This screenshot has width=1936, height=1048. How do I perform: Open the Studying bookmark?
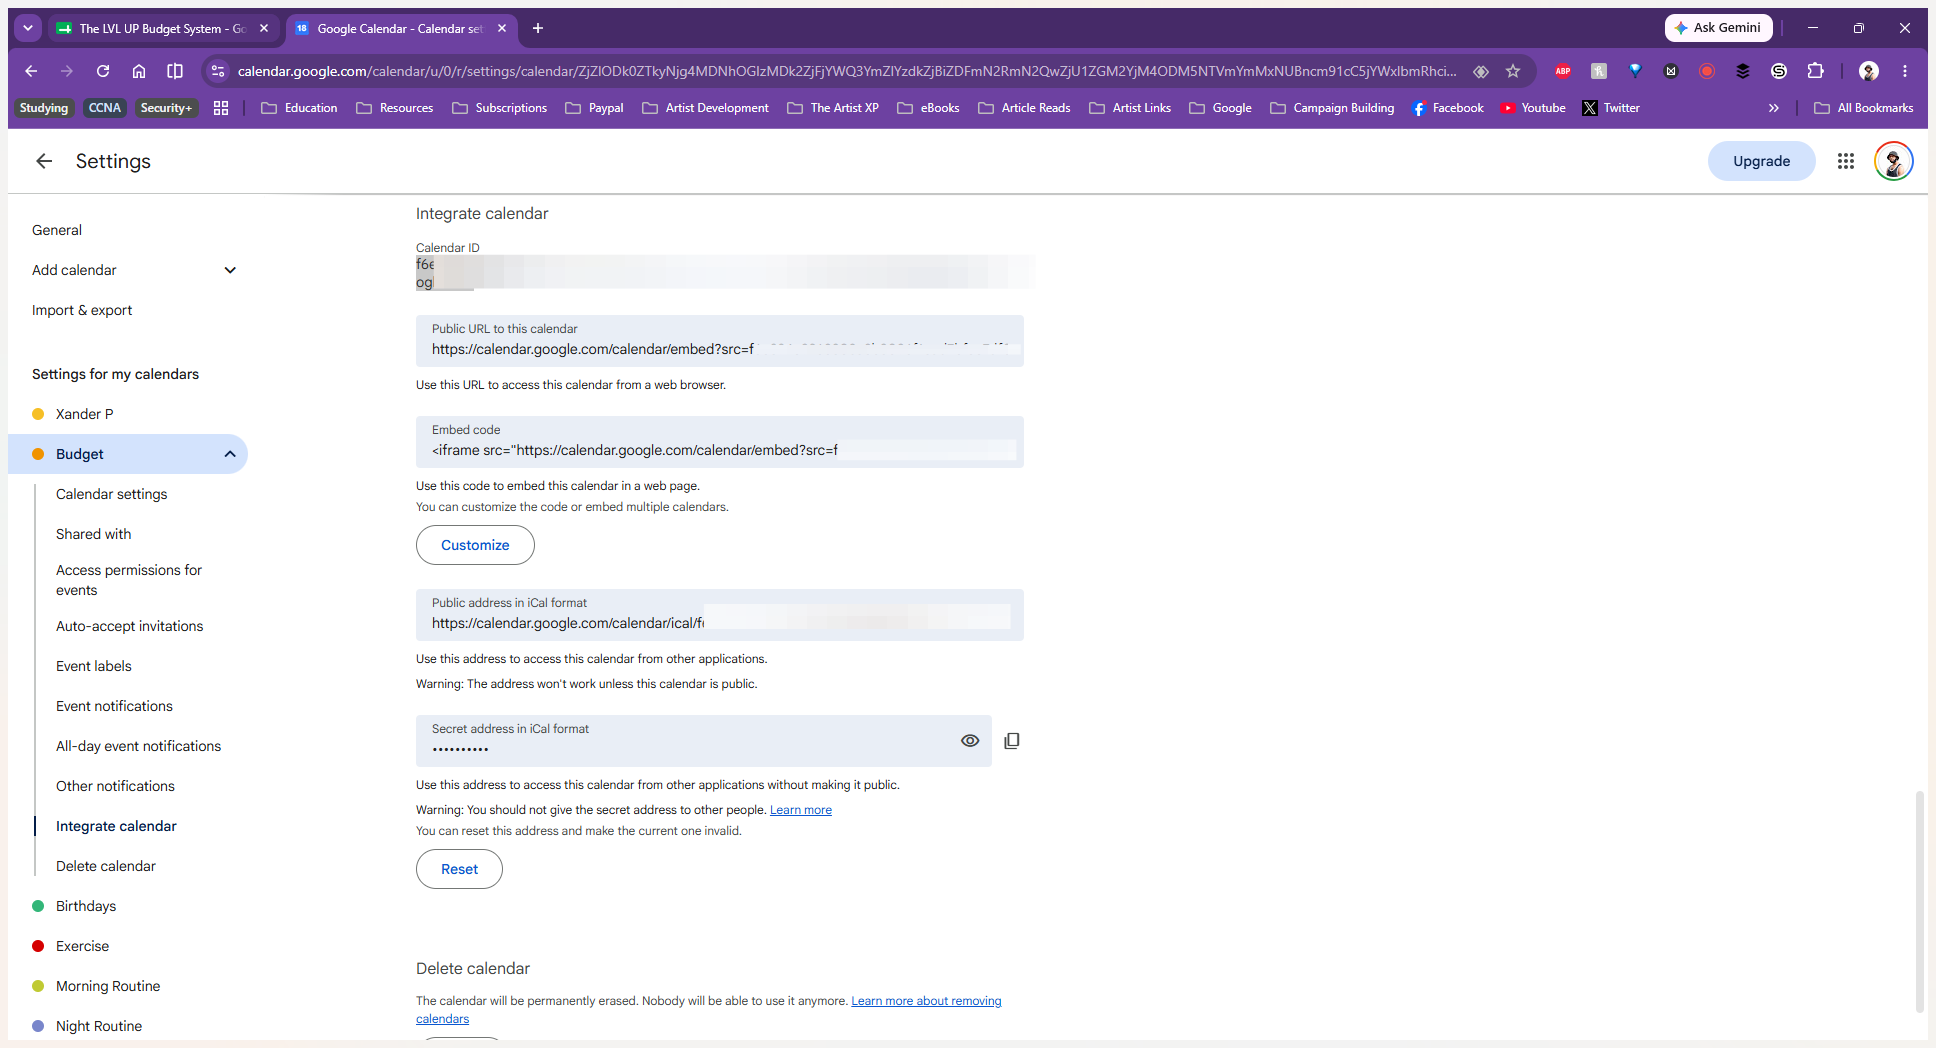[44, 108]
